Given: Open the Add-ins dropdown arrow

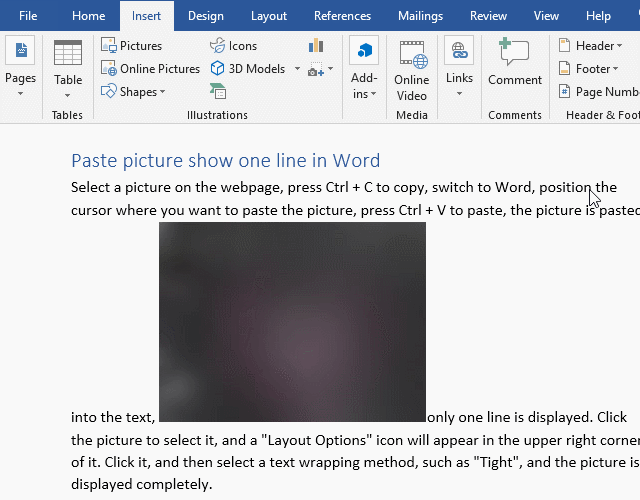Looking at the screenshot, I should 373,94.
